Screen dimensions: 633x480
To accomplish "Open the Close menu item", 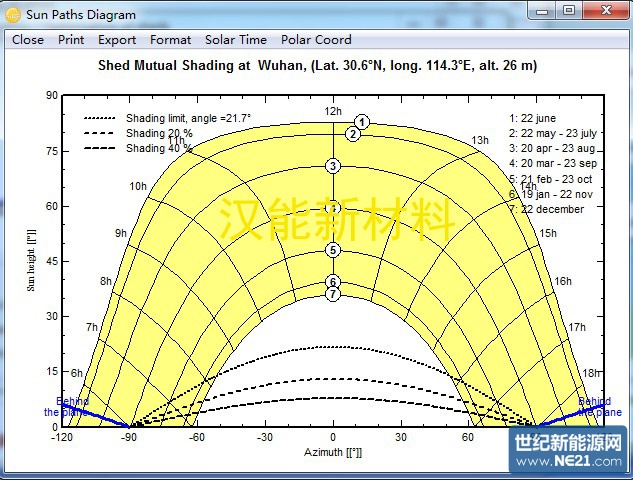I will 27,40.
